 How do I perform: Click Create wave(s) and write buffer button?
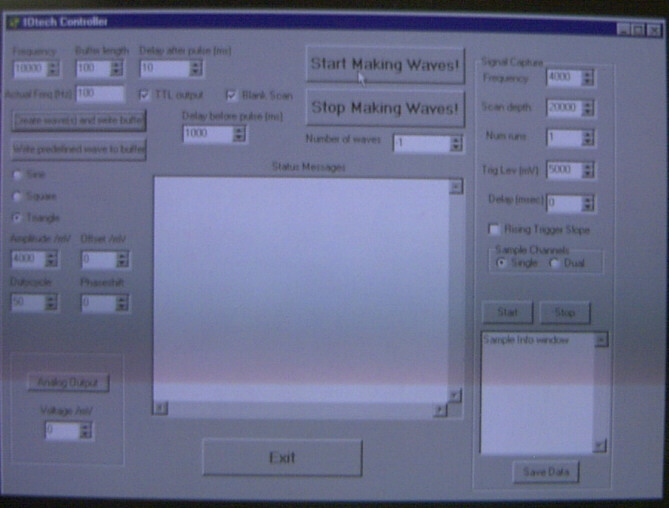coord(79,121)
